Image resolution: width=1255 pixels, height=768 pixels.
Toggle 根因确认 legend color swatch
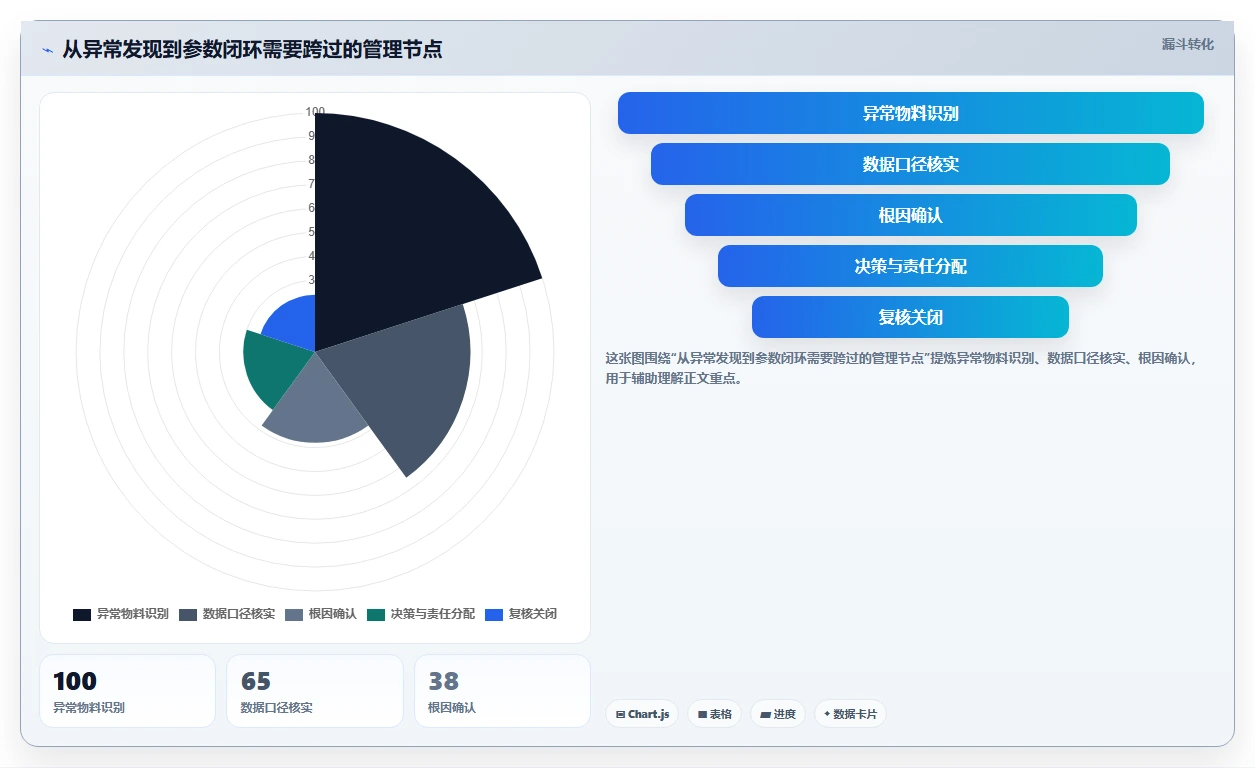click(294, 614)
